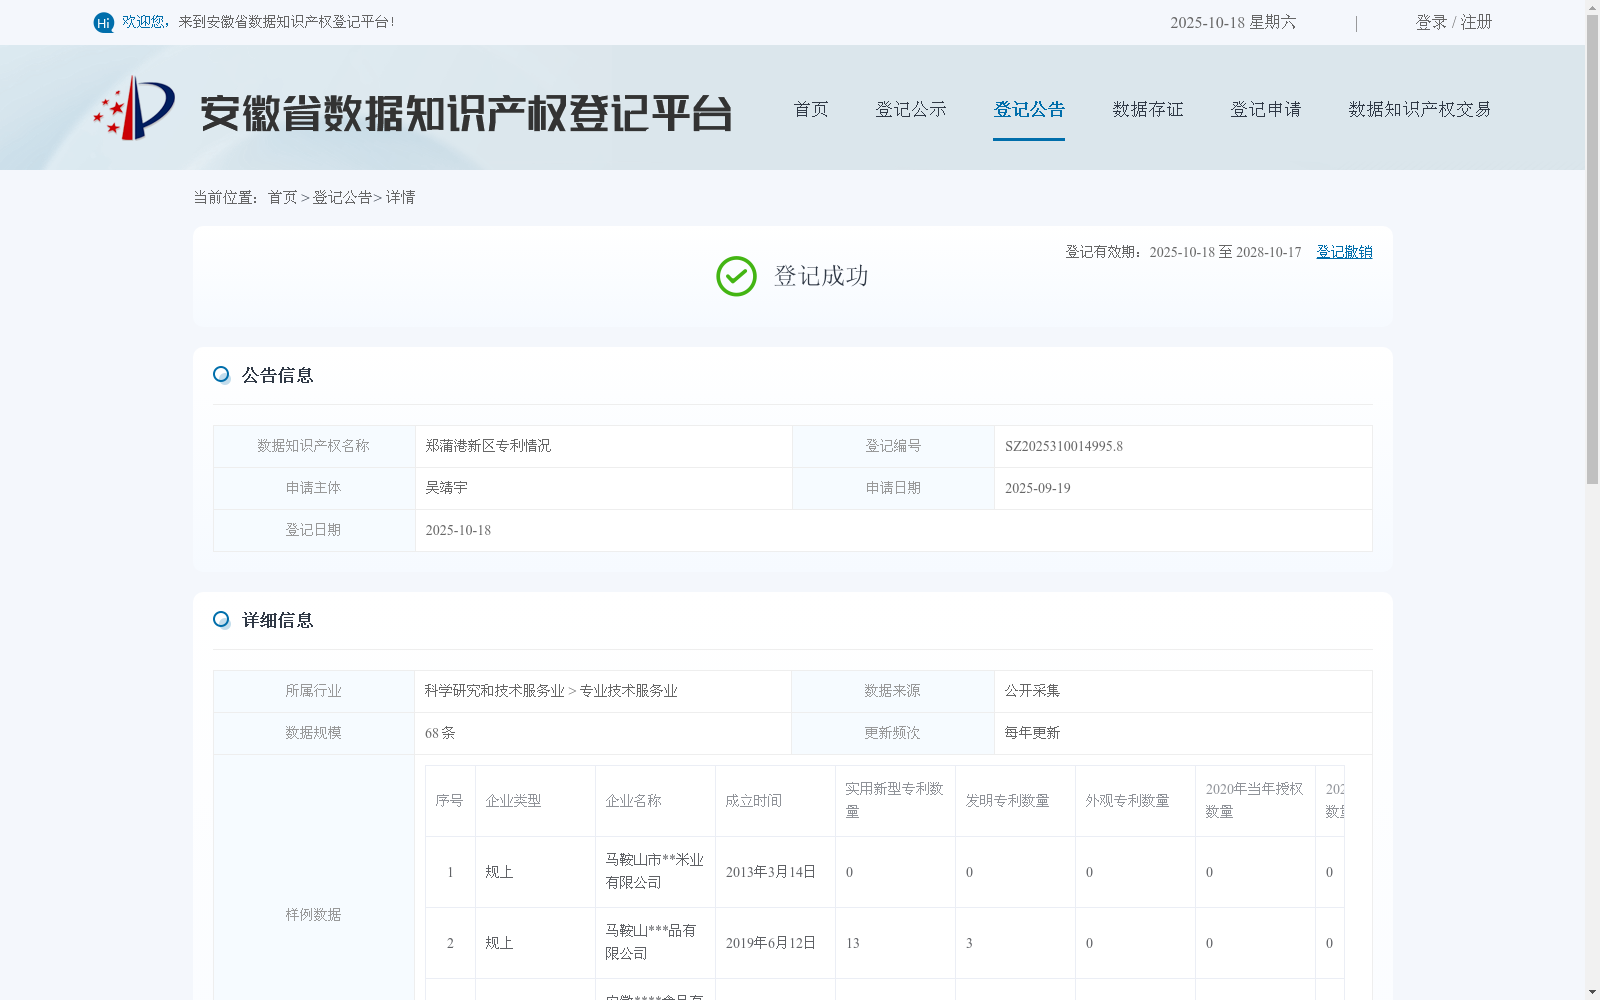Click the application date 2025-09-19

click(x=1037, y=488)
